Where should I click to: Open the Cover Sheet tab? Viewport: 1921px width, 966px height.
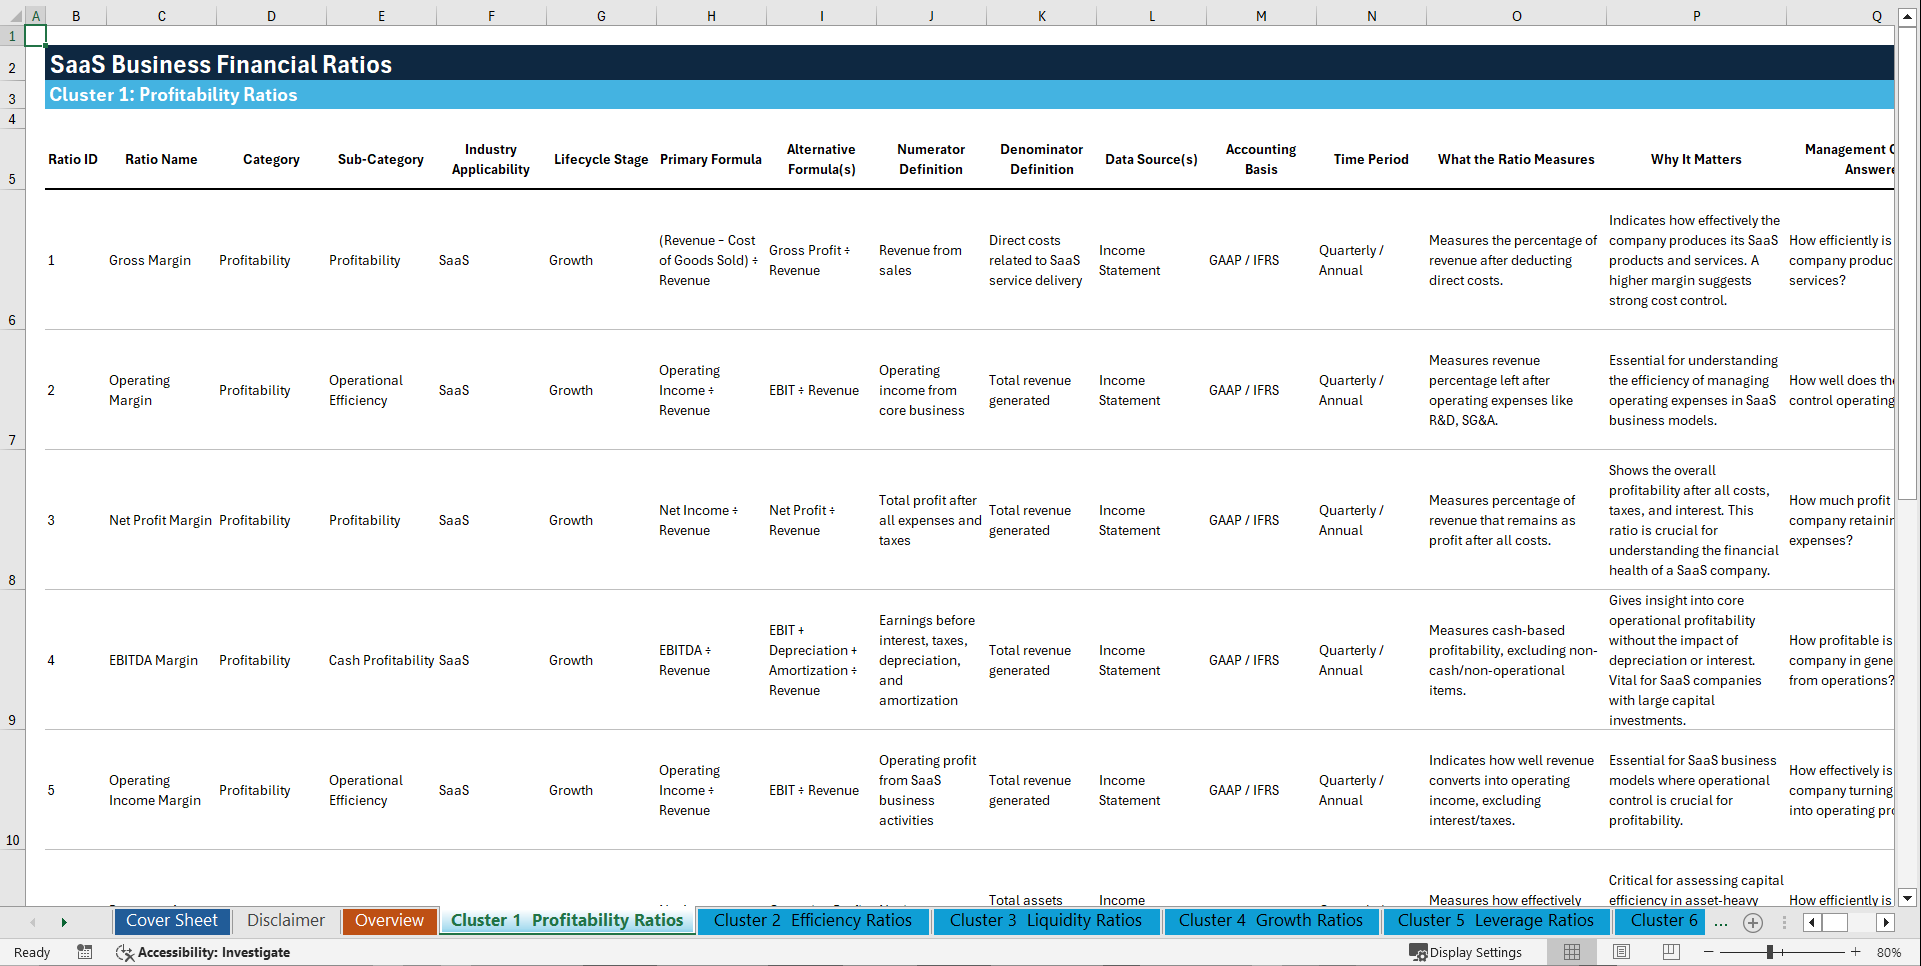171,921
